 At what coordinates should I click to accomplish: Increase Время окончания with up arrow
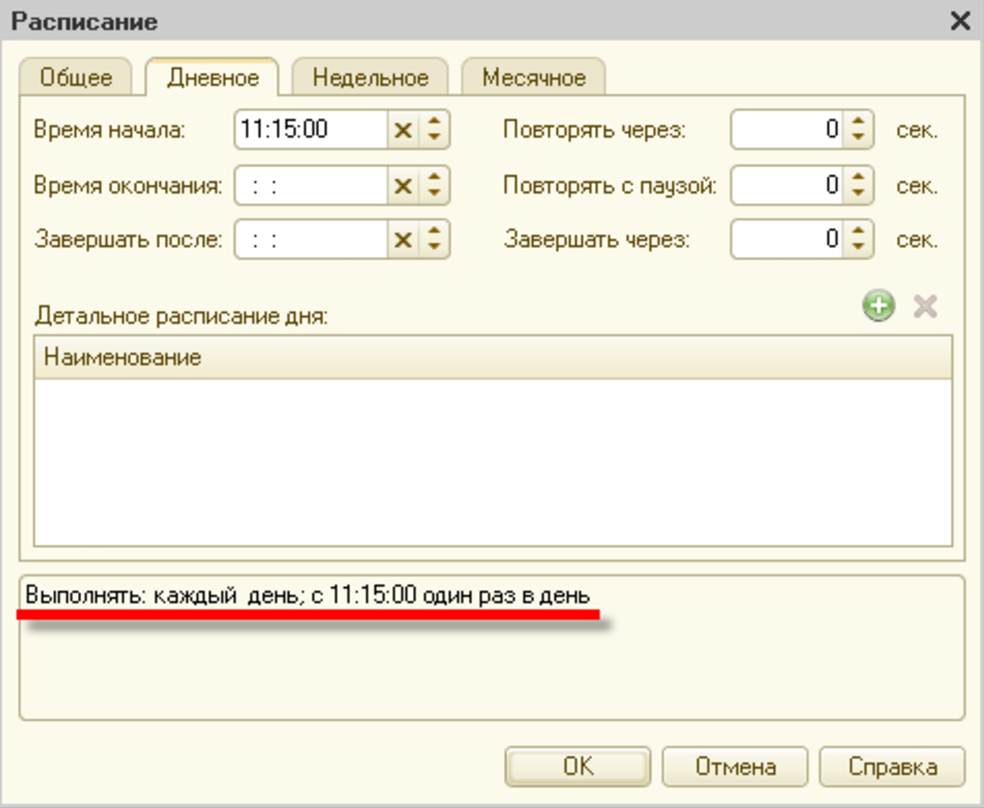click(434, 177)
